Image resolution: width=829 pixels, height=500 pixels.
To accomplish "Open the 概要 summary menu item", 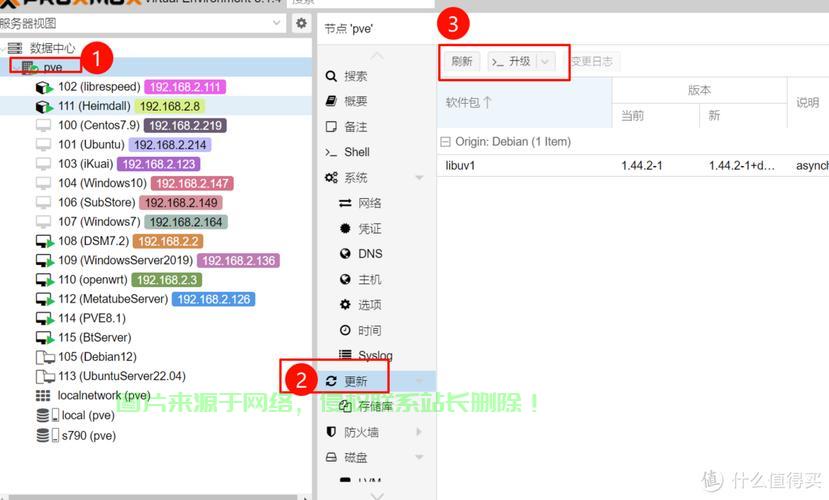I will (x=355, y=101).
